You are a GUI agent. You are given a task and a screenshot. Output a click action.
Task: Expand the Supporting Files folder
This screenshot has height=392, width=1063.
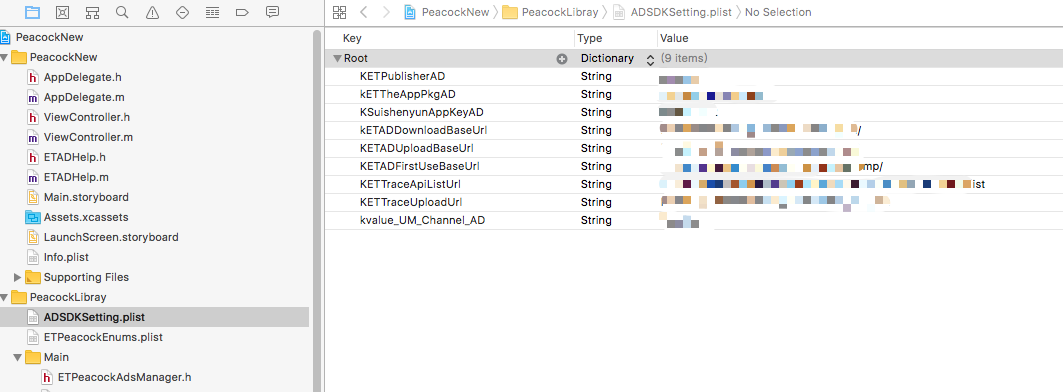point(18,277)
